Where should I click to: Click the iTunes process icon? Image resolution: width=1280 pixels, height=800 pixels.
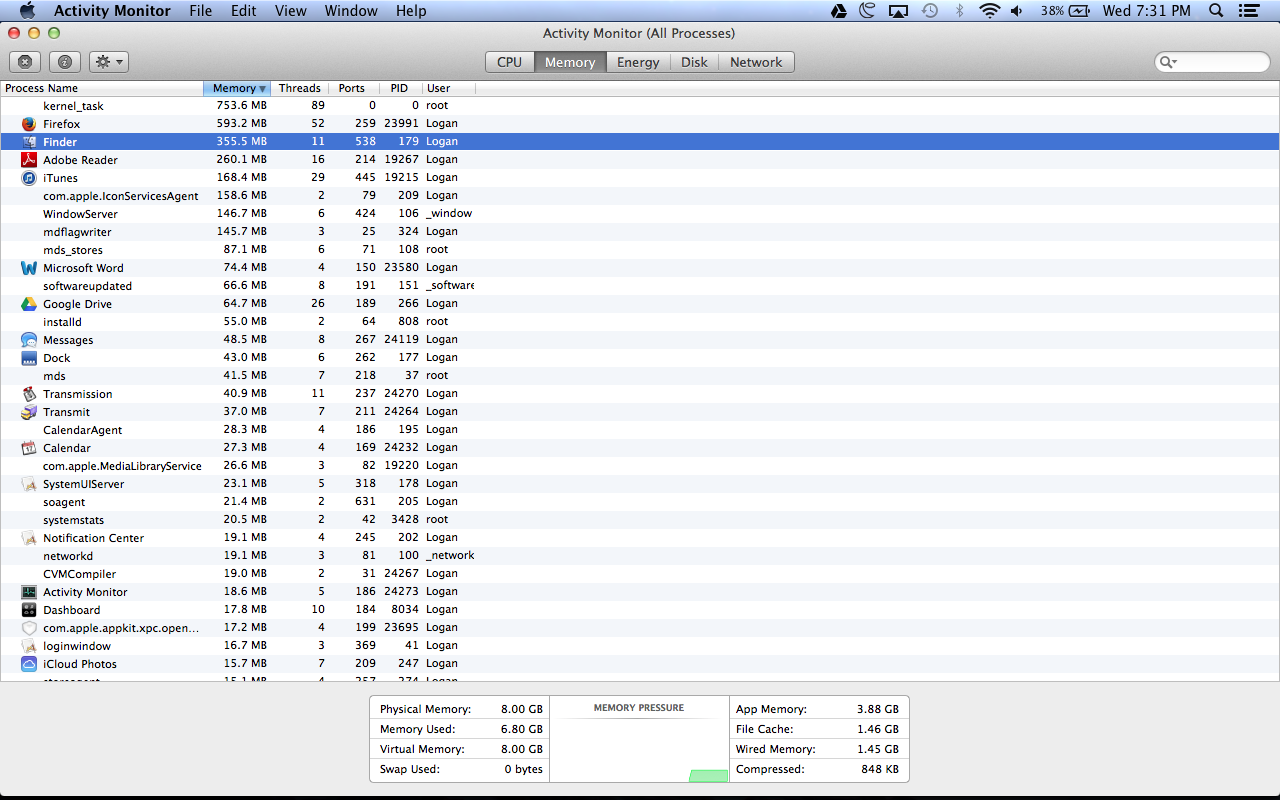pyautogui.click(x=29, y=178)
